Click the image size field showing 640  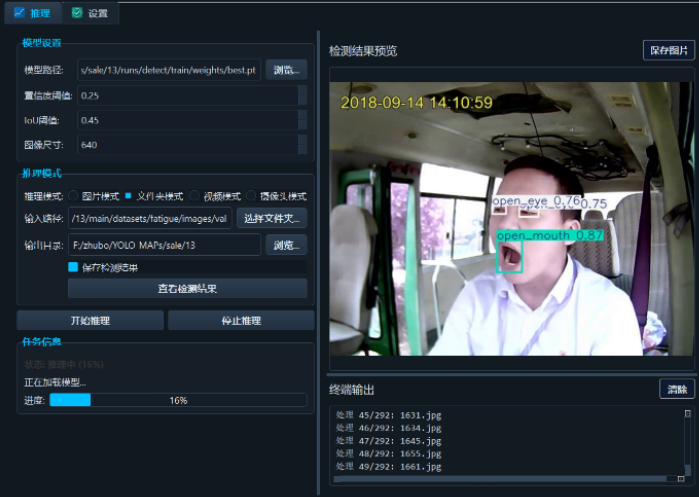pos(188,144)
